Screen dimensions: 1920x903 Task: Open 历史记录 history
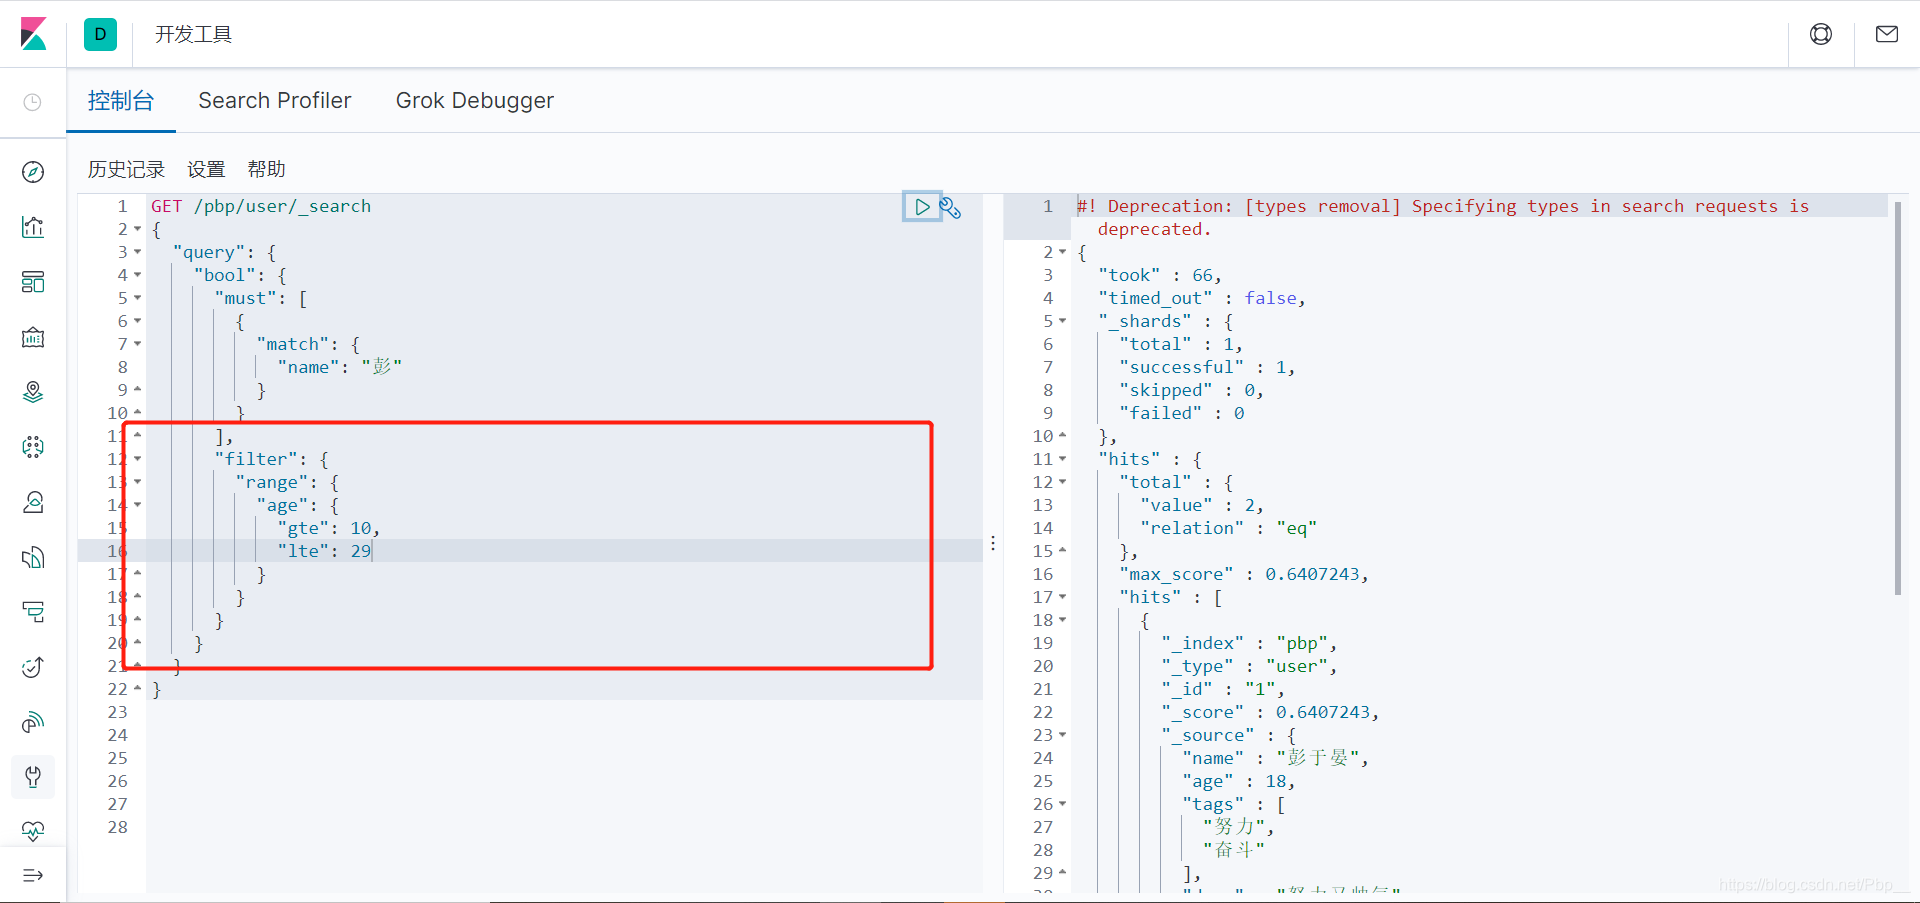coord(126,169)
